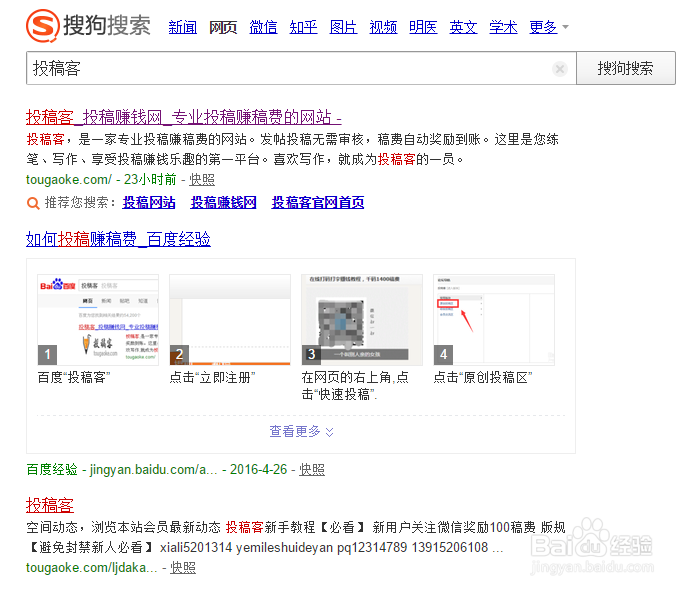Select the 英文 tab

coord(463,27)
